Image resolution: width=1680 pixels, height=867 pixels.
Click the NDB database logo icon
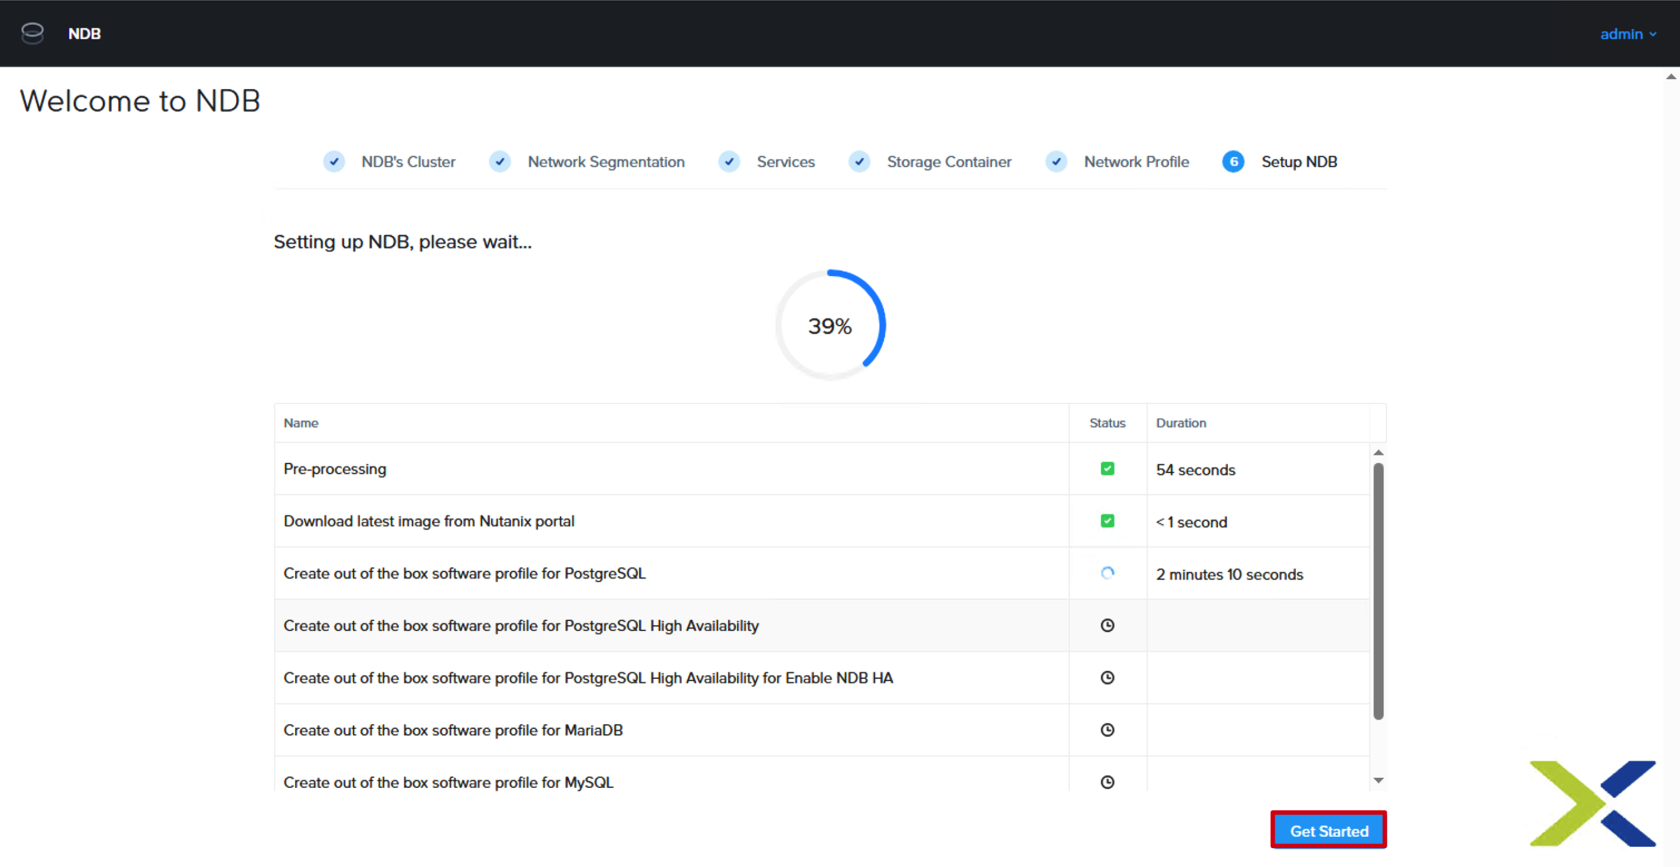tap(32, 33)
